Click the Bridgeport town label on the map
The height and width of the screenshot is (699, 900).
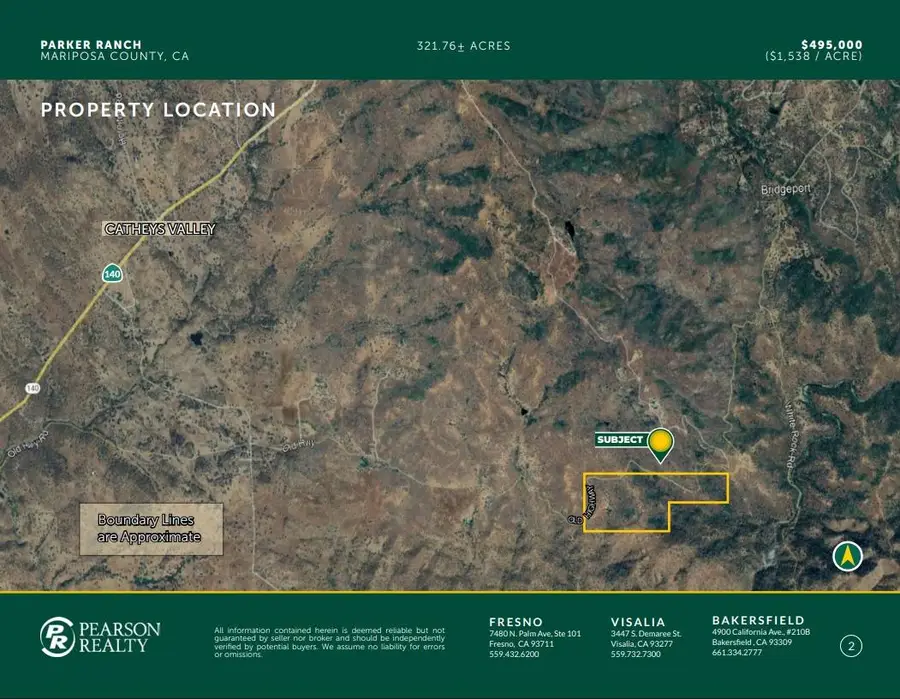[786, 188]
